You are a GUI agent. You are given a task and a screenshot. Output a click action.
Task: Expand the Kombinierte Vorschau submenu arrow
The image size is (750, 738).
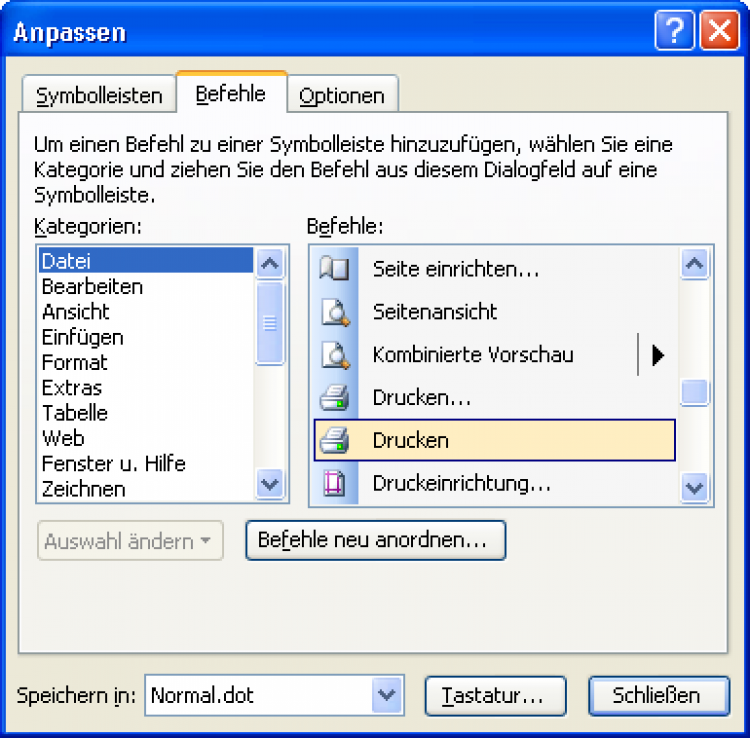(x=657, y=355)
